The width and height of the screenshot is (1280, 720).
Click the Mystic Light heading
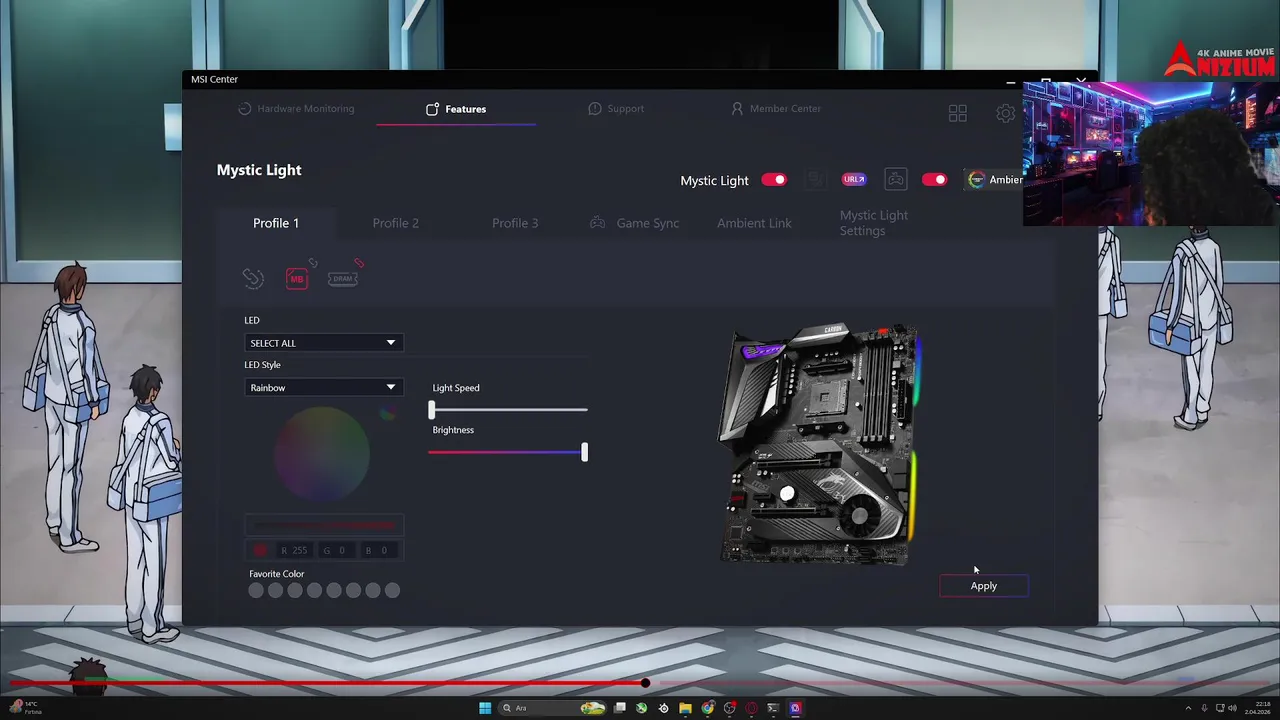click(x=259, y=170)
